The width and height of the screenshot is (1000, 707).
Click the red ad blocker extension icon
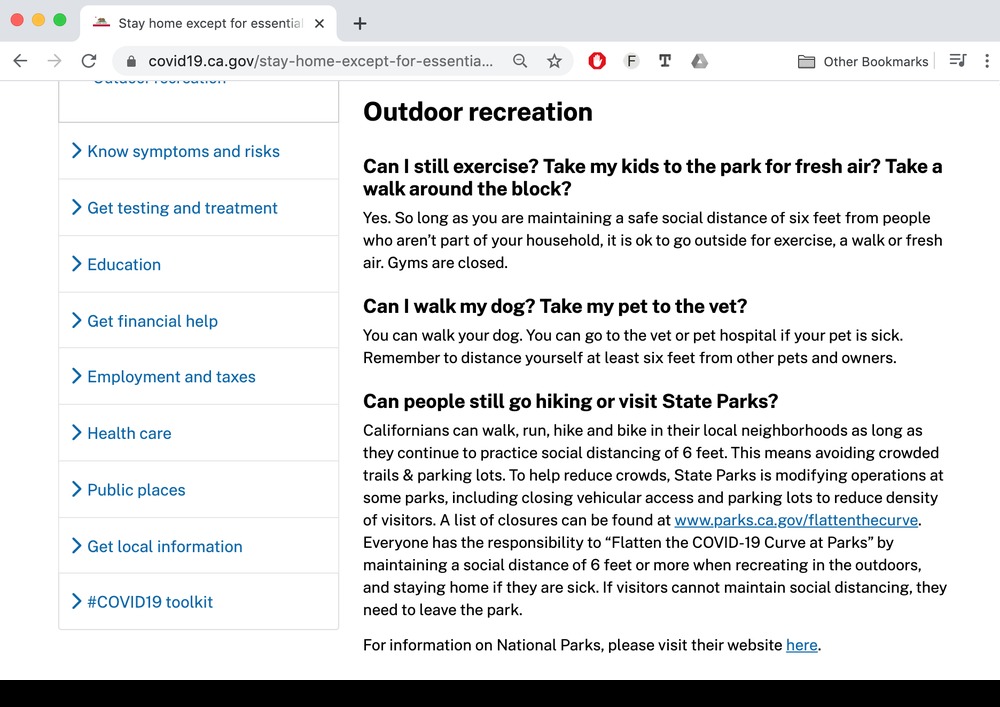597,61
